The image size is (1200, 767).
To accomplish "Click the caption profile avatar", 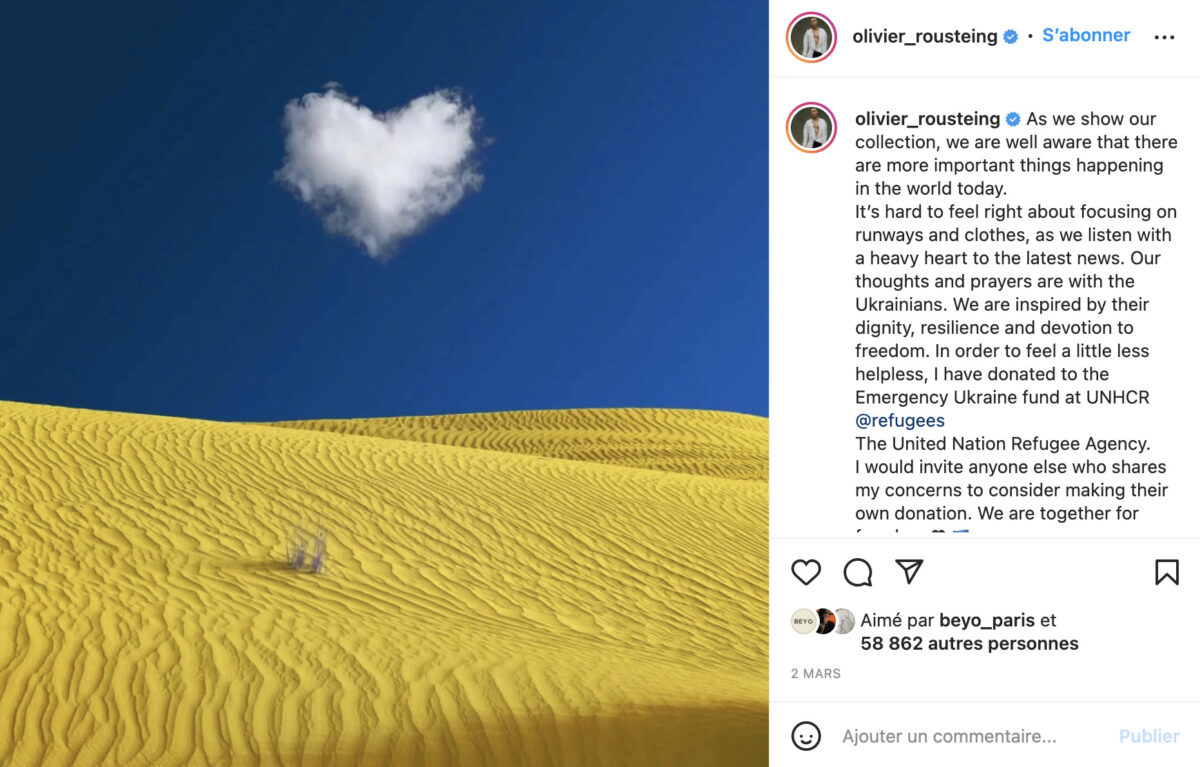I will (811, 127).
